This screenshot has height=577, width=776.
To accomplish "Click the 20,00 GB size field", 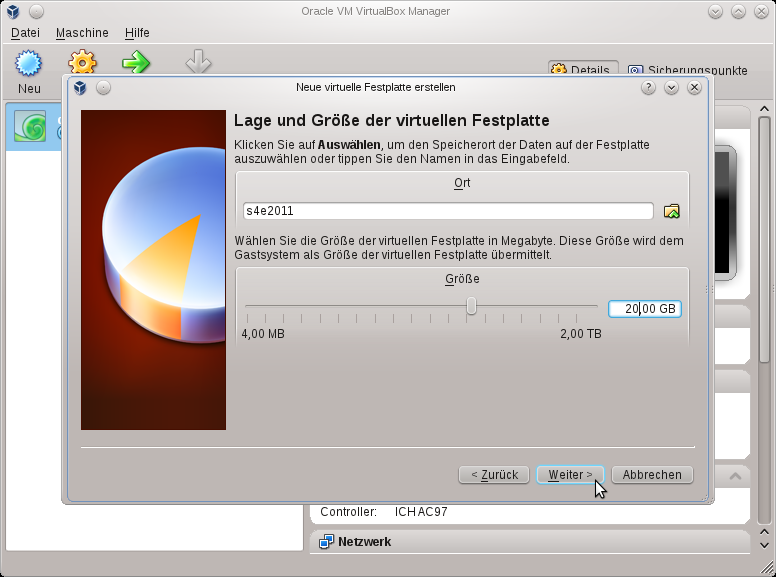I will pyautogui.click(x=645, y=309).
